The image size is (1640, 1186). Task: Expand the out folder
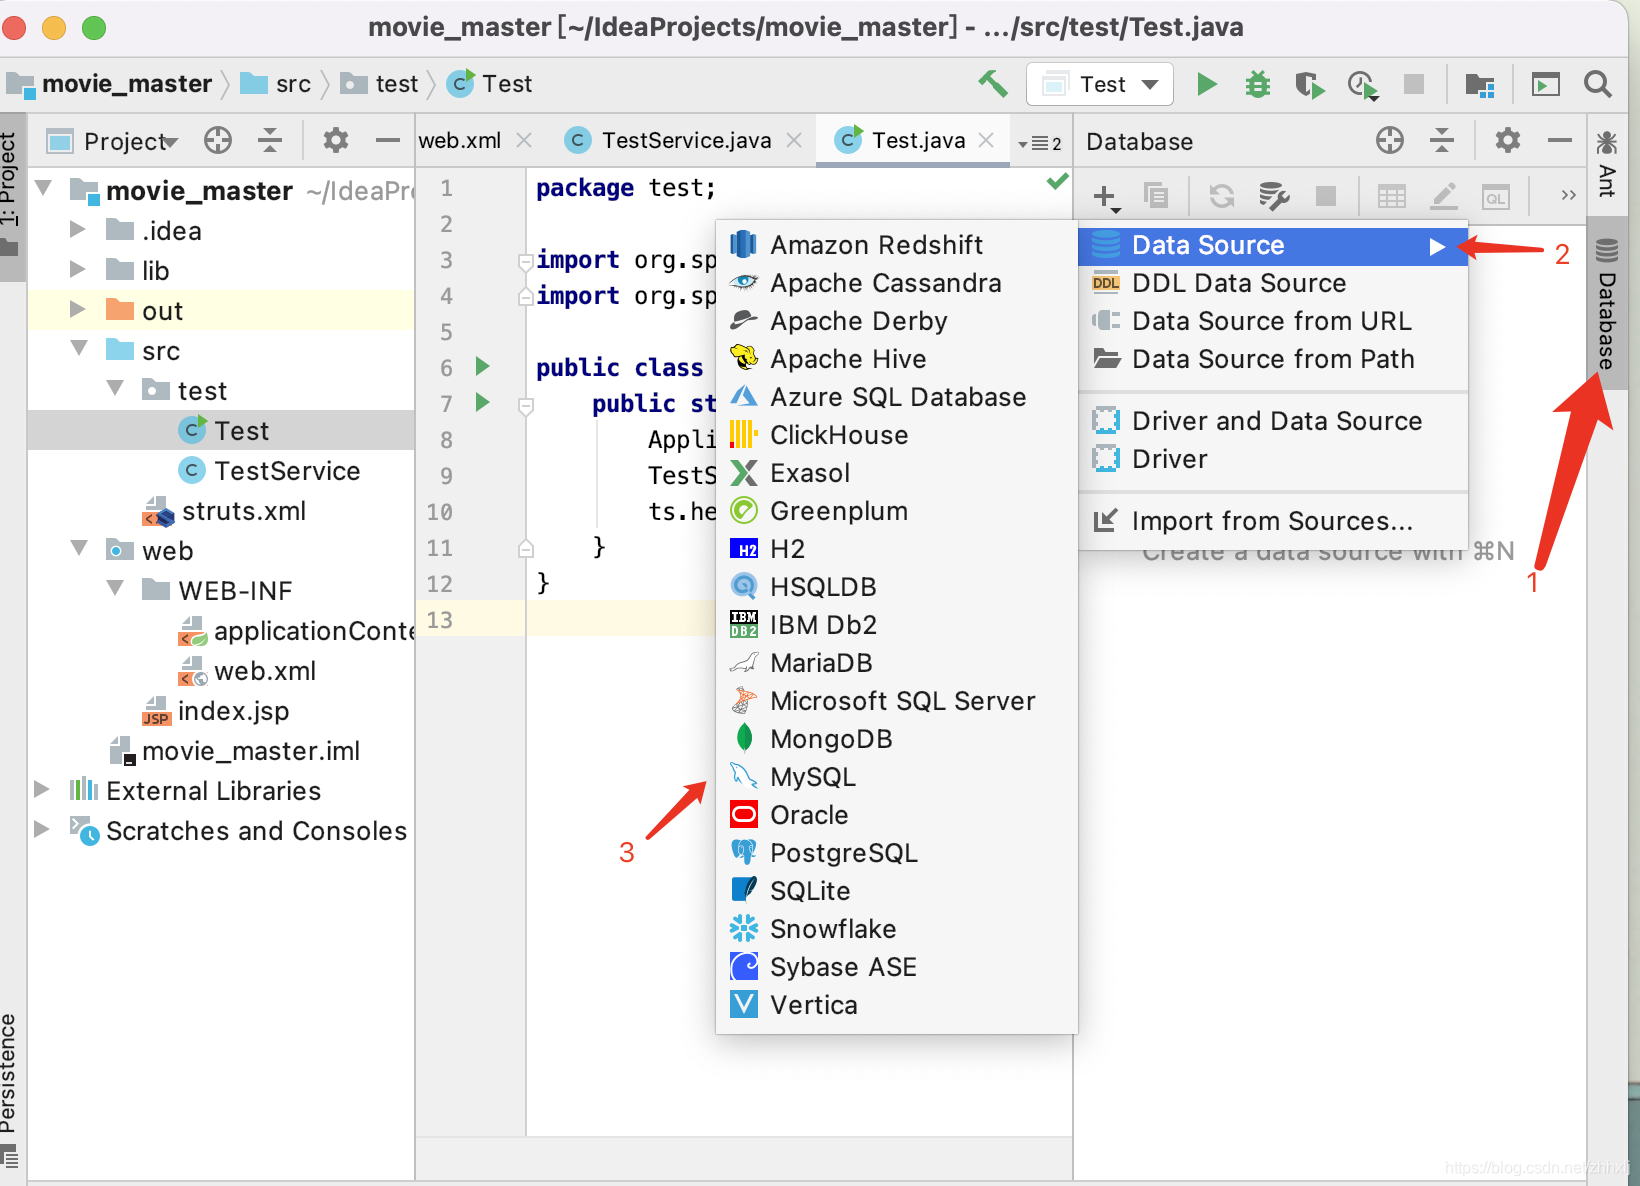tap(78, 310)
